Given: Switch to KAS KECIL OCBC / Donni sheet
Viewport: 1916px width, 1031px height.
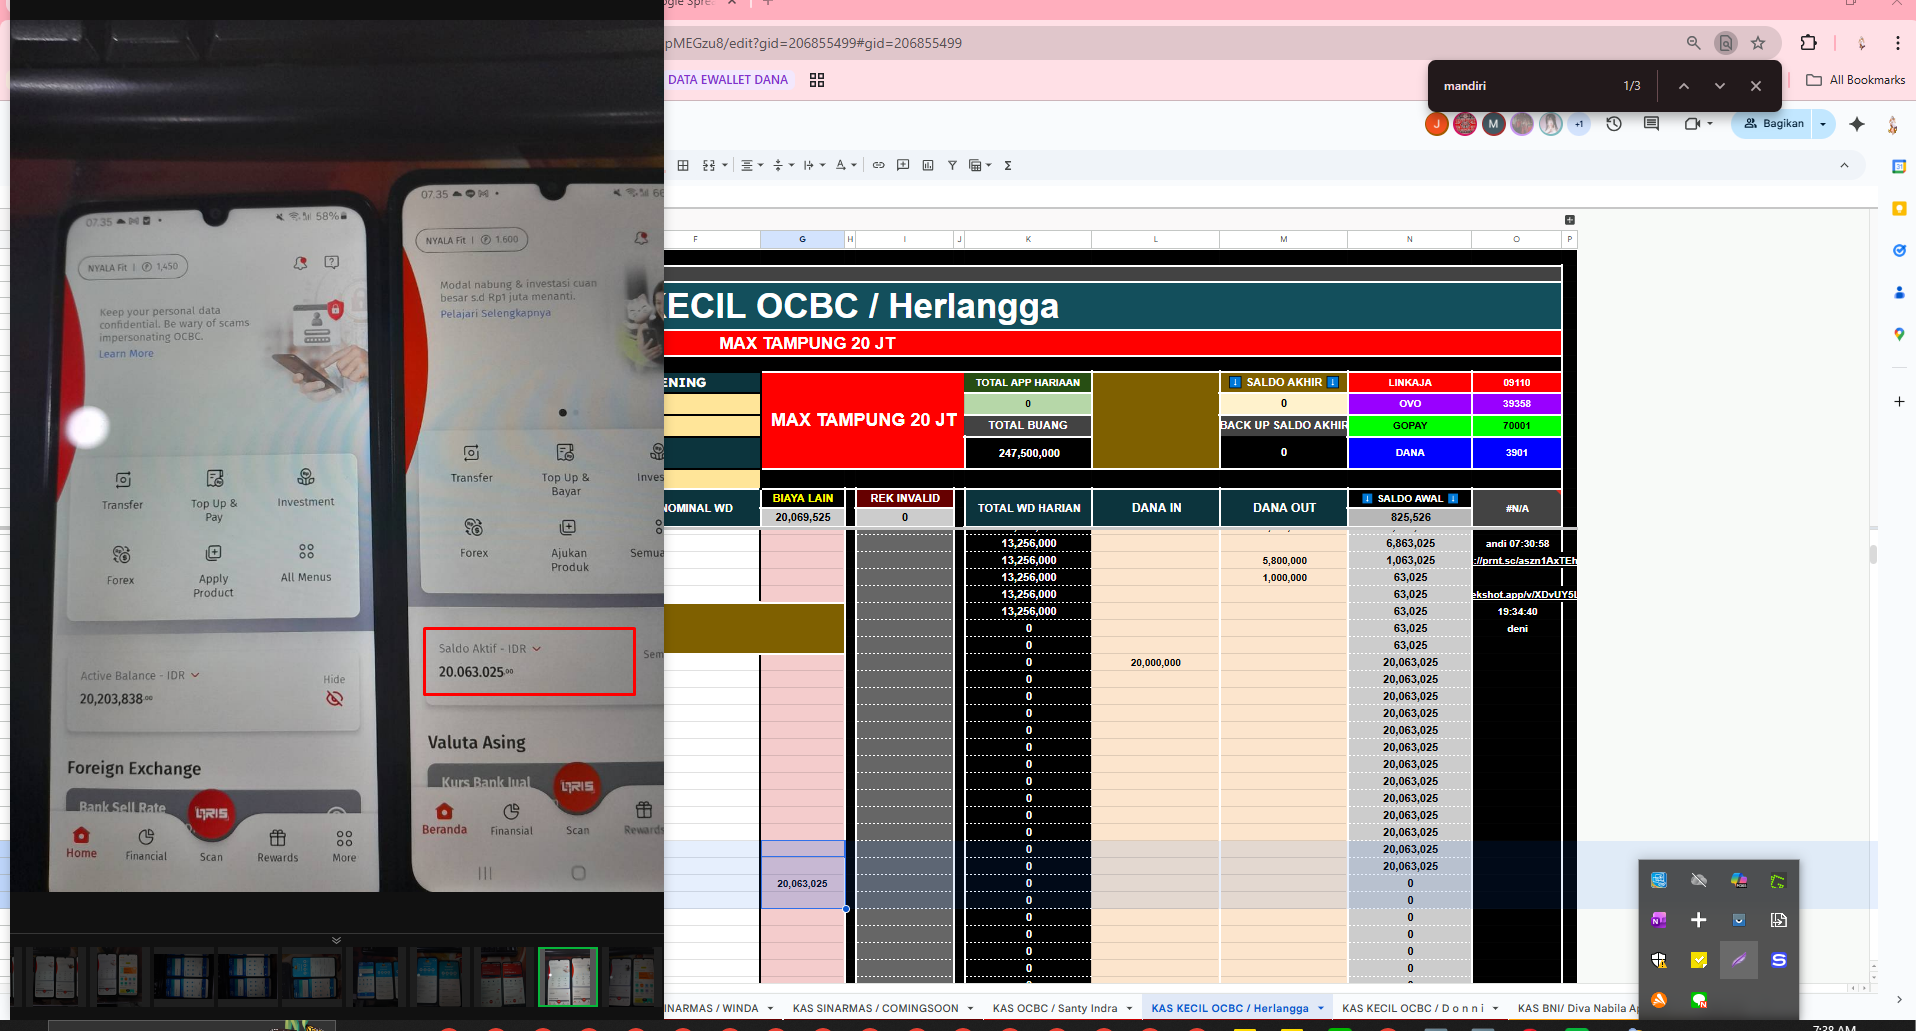Looking at the screenshot, I should coord(1413,1008).
